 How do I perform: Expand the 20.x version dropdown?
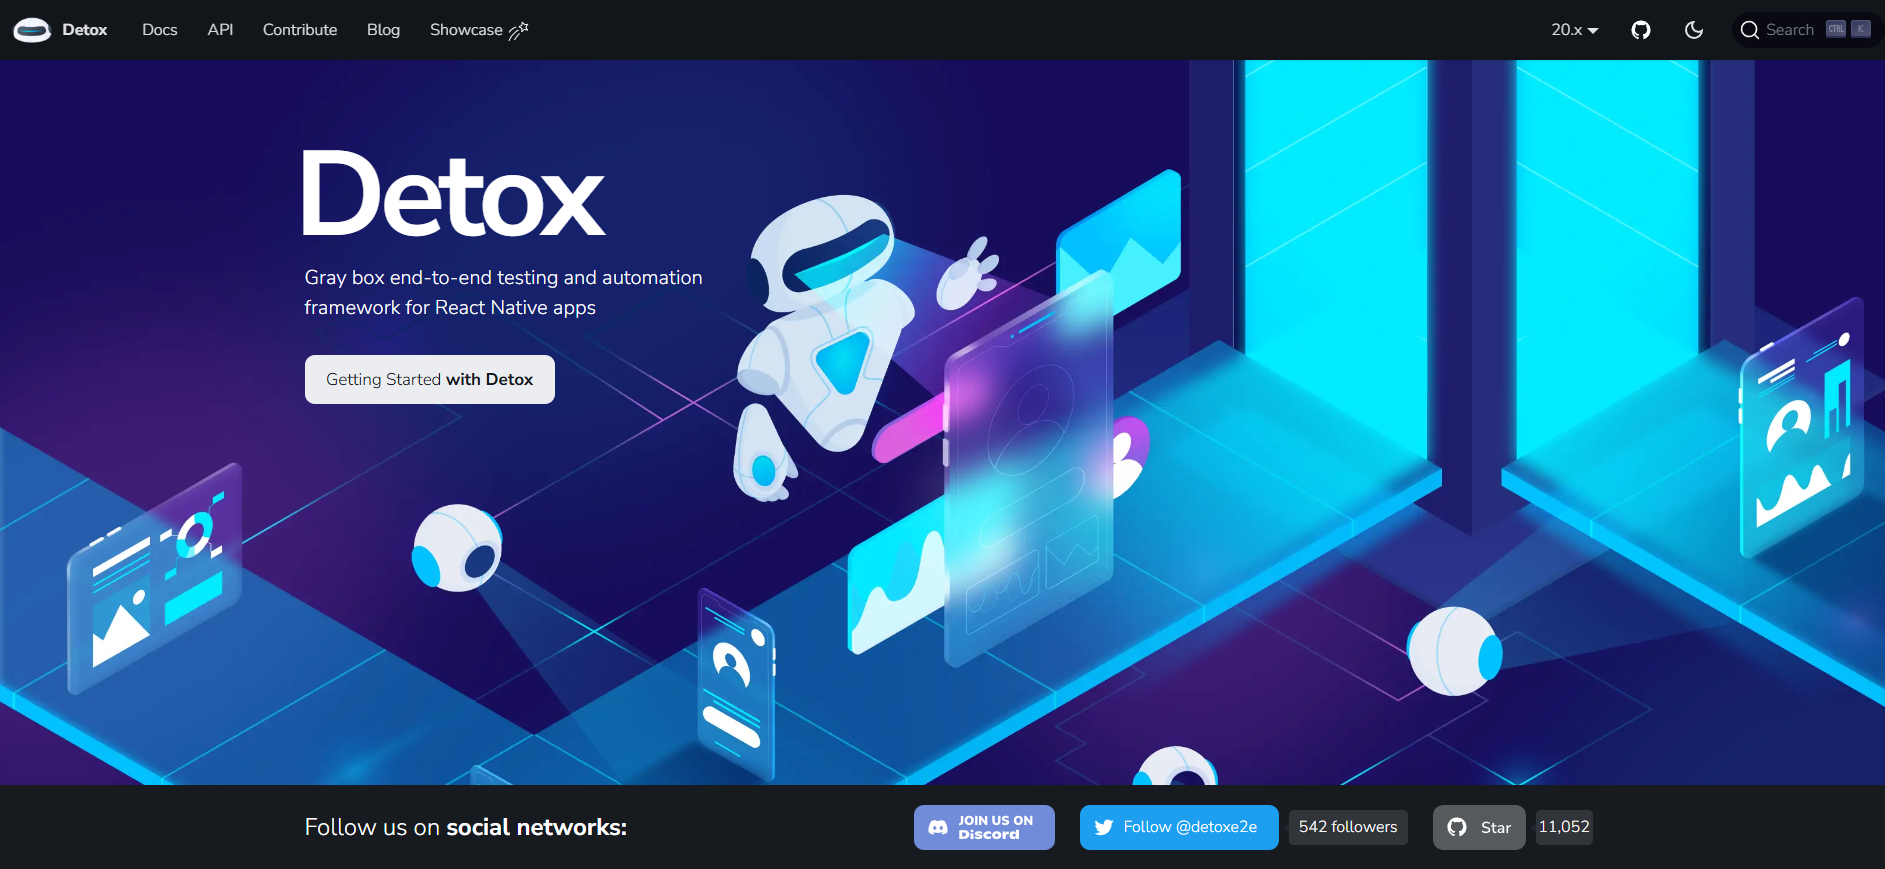(1575, 30)
